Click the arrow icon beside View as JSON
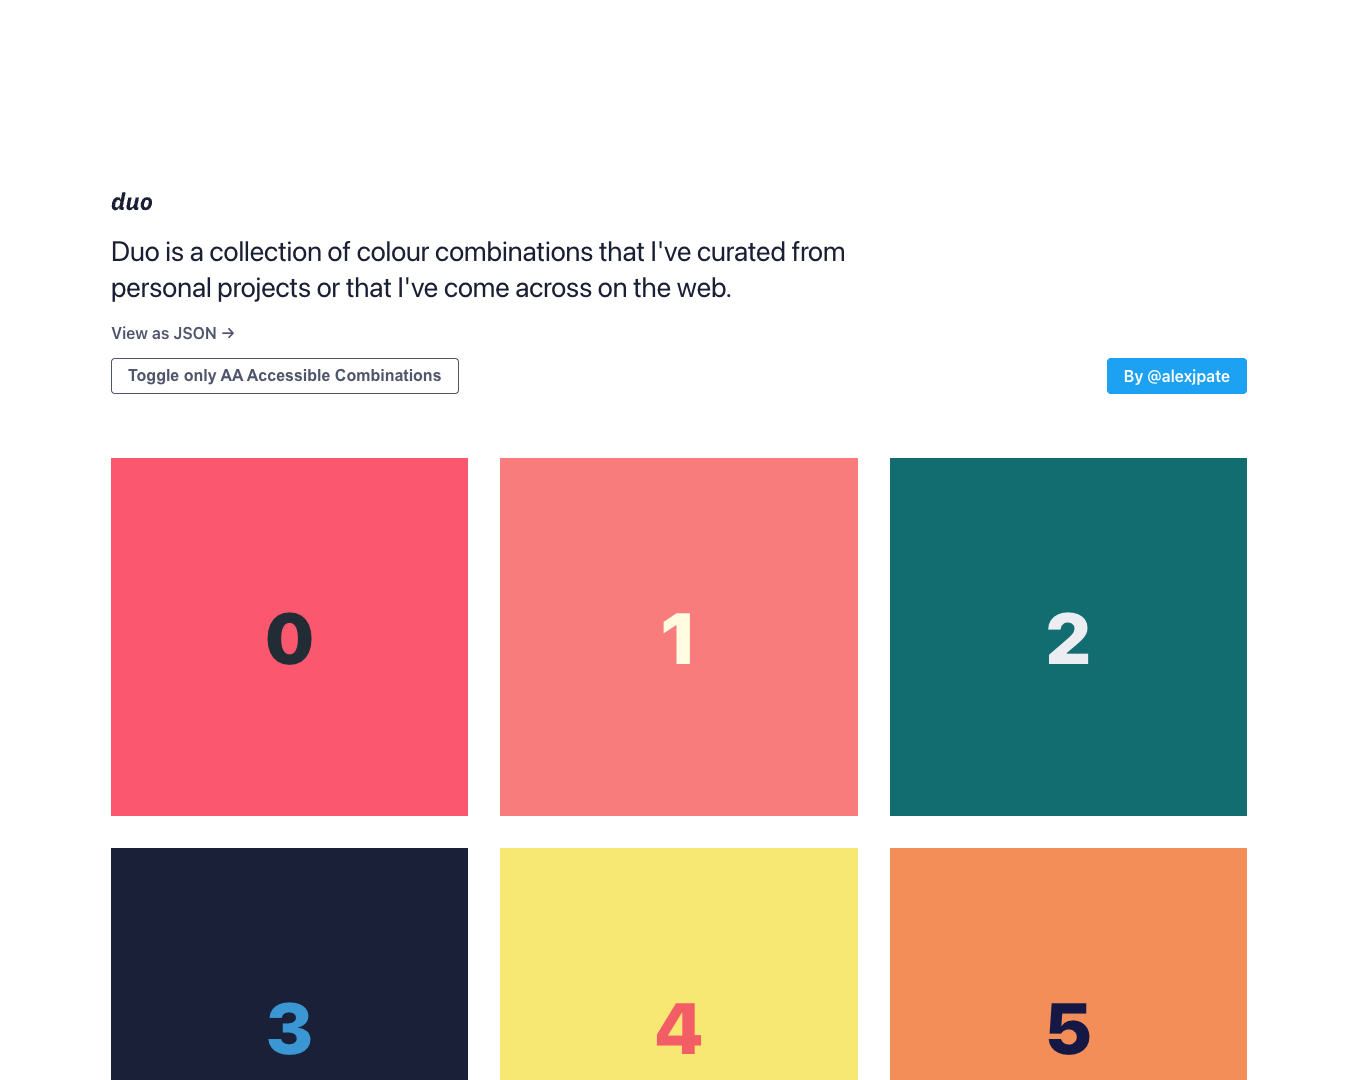The image size is (1358, 1080). [x=228, y=333]
